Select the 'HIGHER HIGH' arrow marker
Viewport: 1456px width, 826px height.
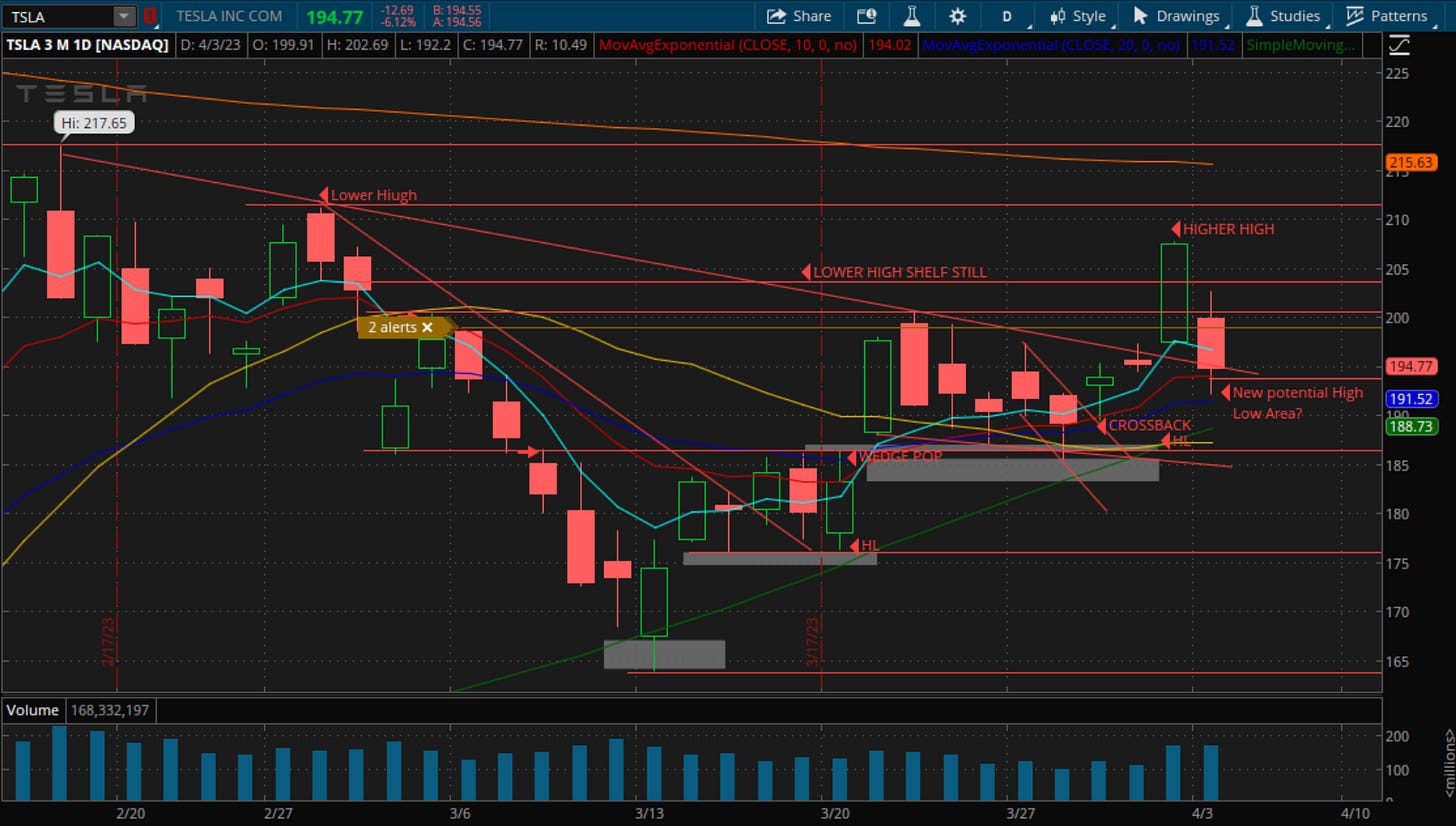1176,229
